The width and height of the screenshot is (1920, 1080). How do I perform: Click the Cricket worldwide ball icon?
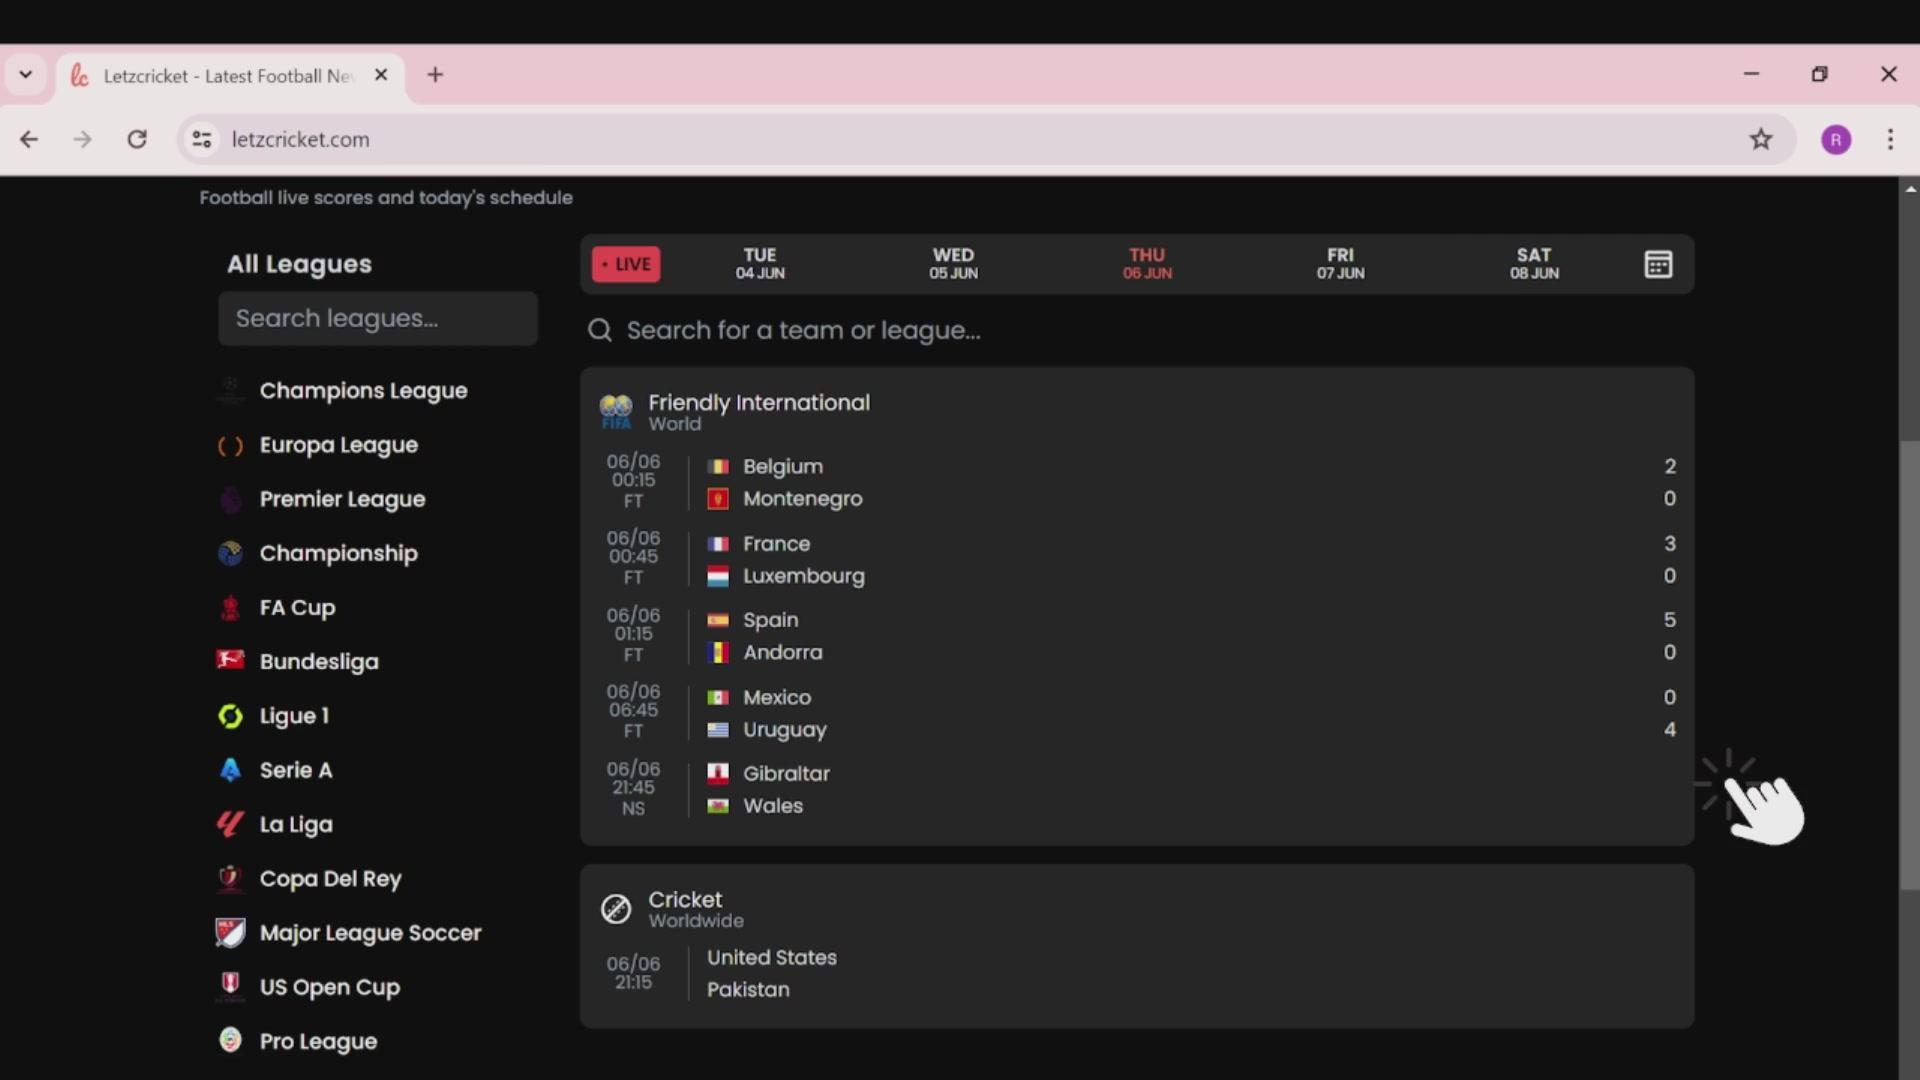(616, 908)
